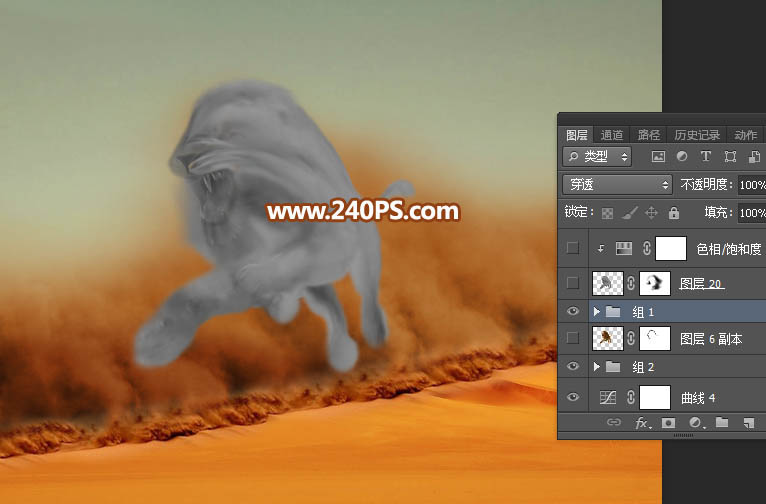Screen dimensions: 766x504
Task: Click the 填充 fill value field
Action: pos(752,213)
